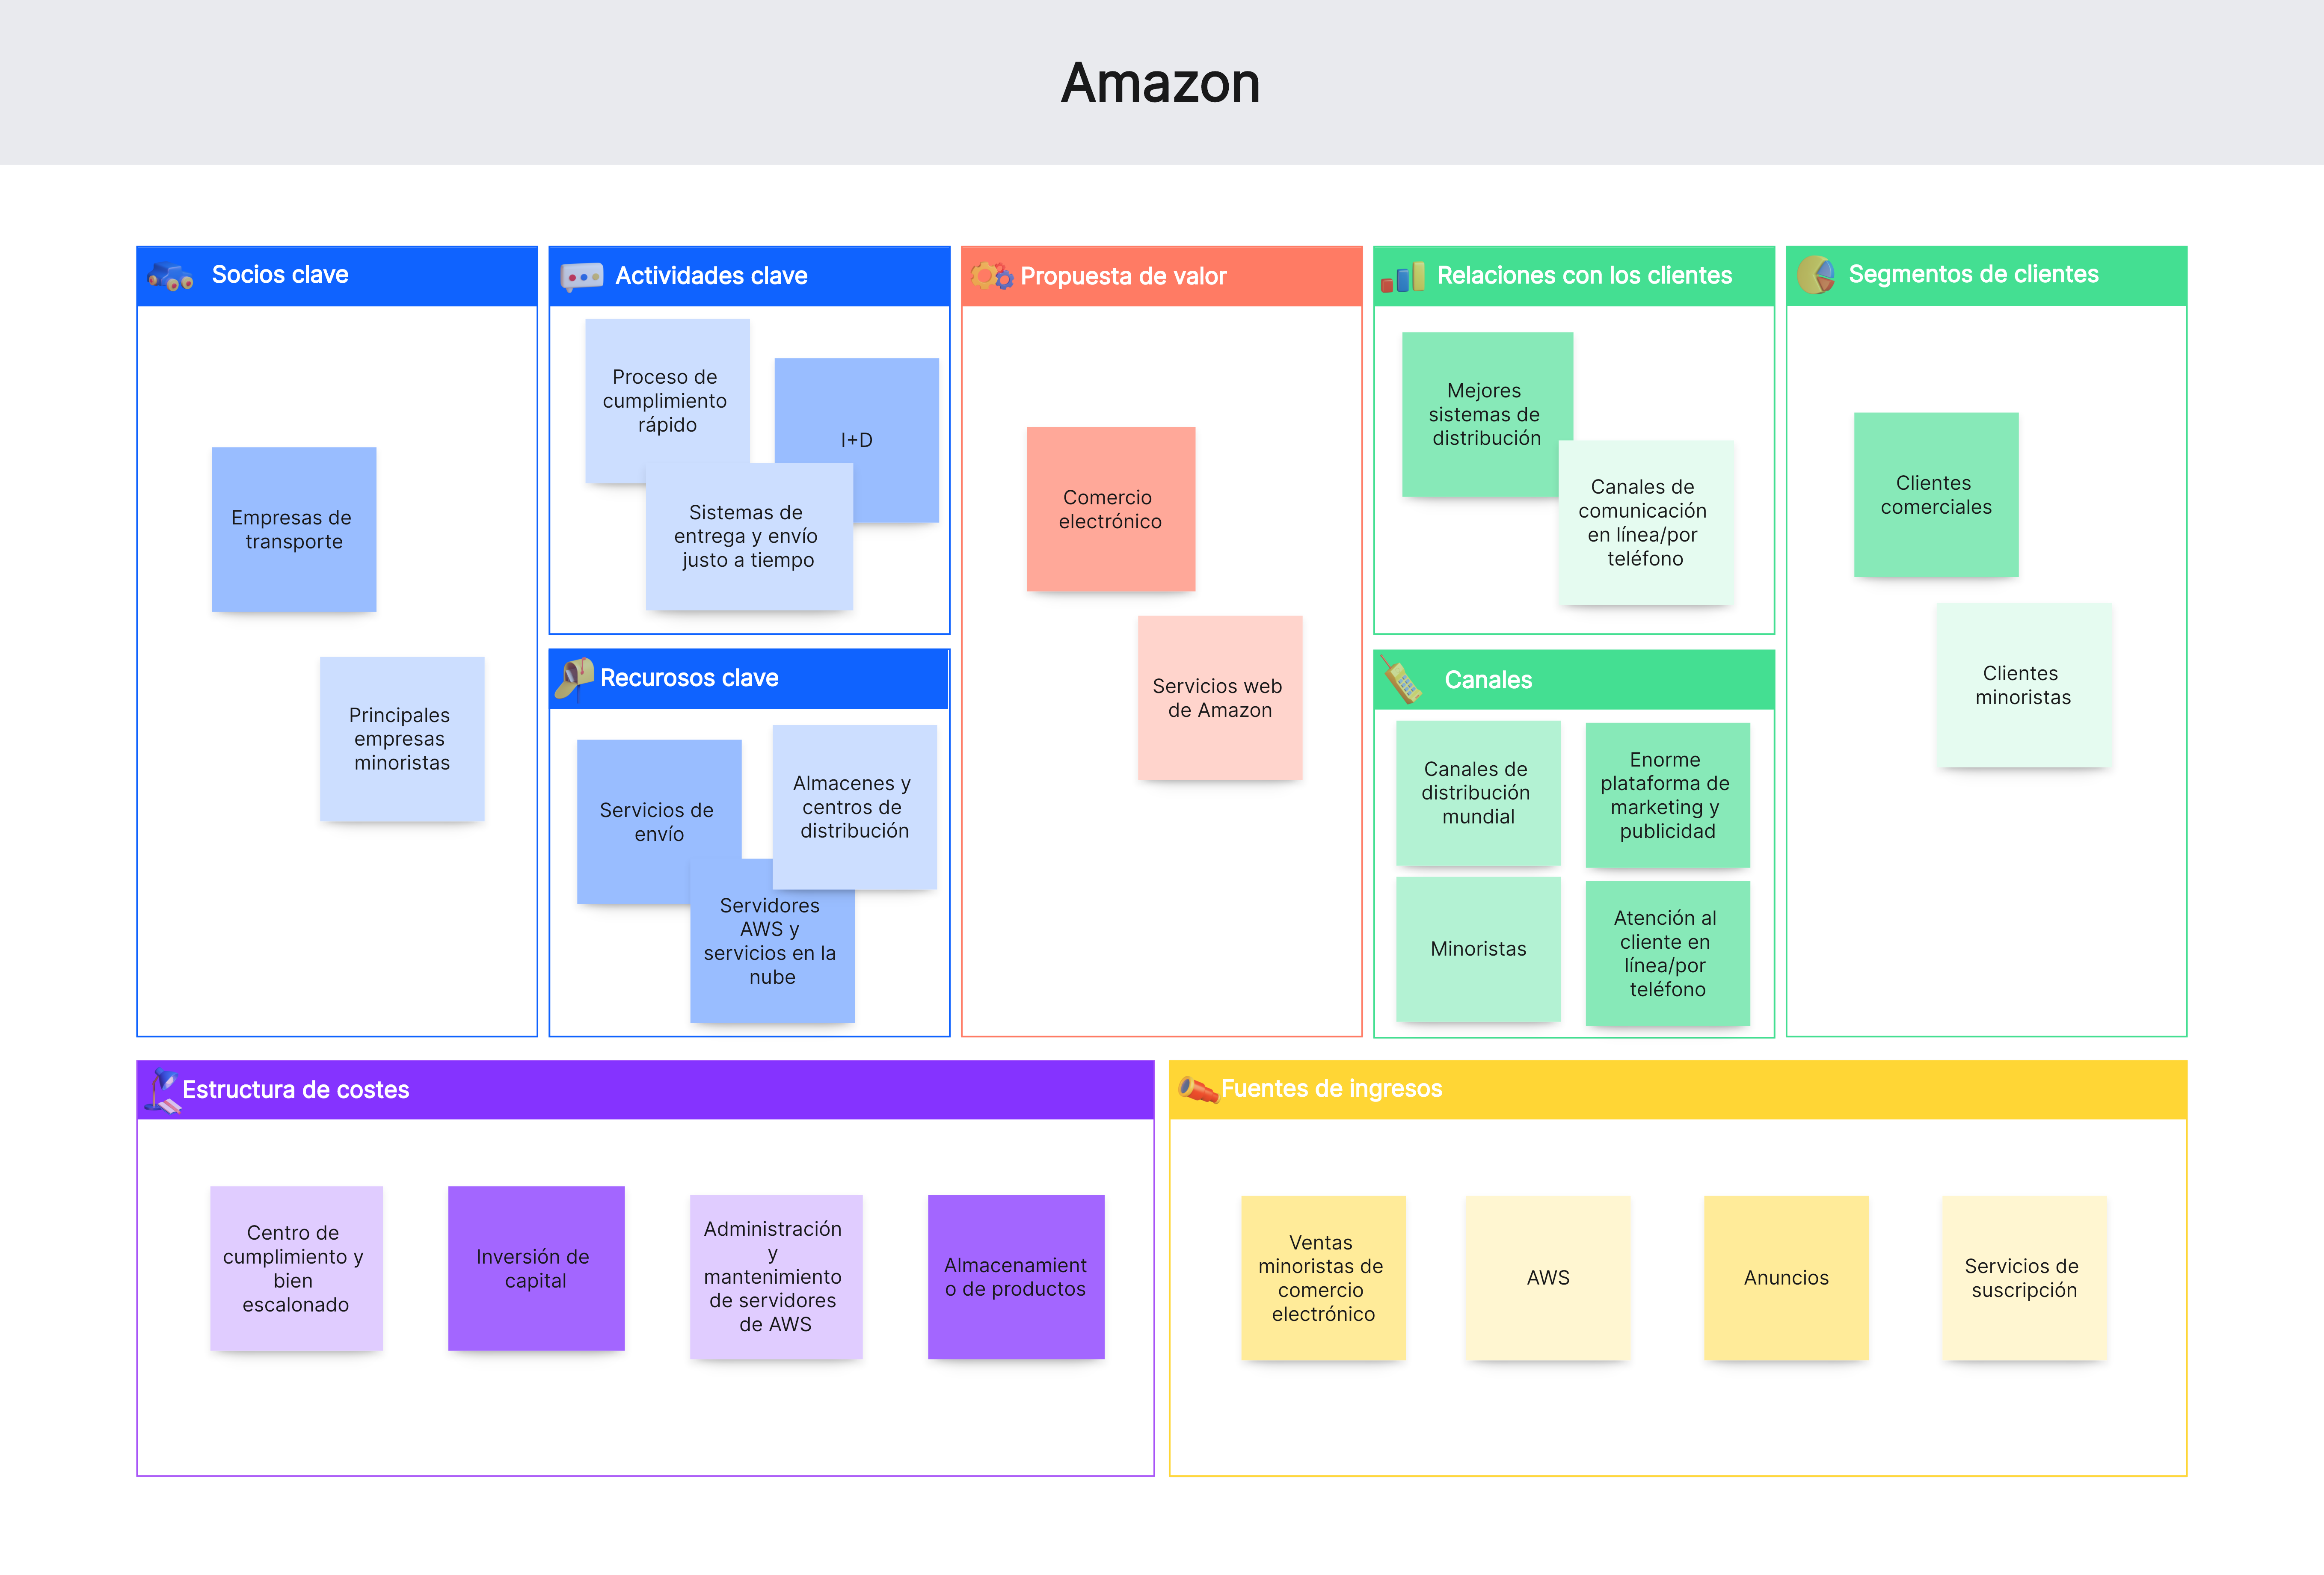Select the Centro de cumplimiento y bien escalonado note

coord(296,1268)
